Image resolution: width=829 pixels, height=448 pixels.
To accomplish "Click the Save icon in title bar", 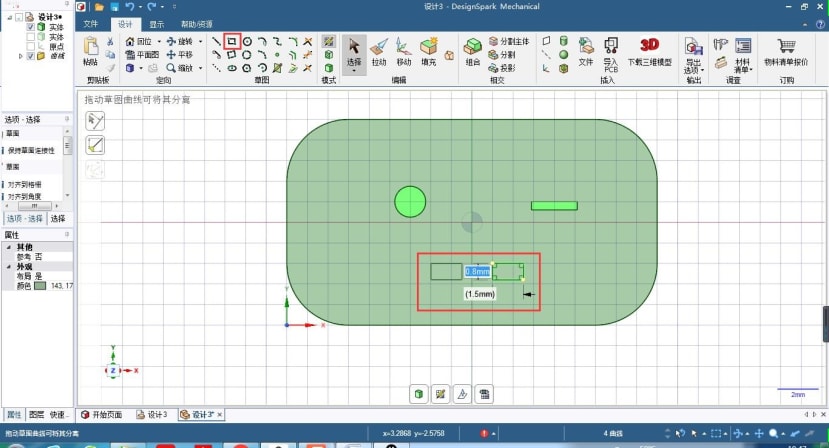I will pos(115,7).
